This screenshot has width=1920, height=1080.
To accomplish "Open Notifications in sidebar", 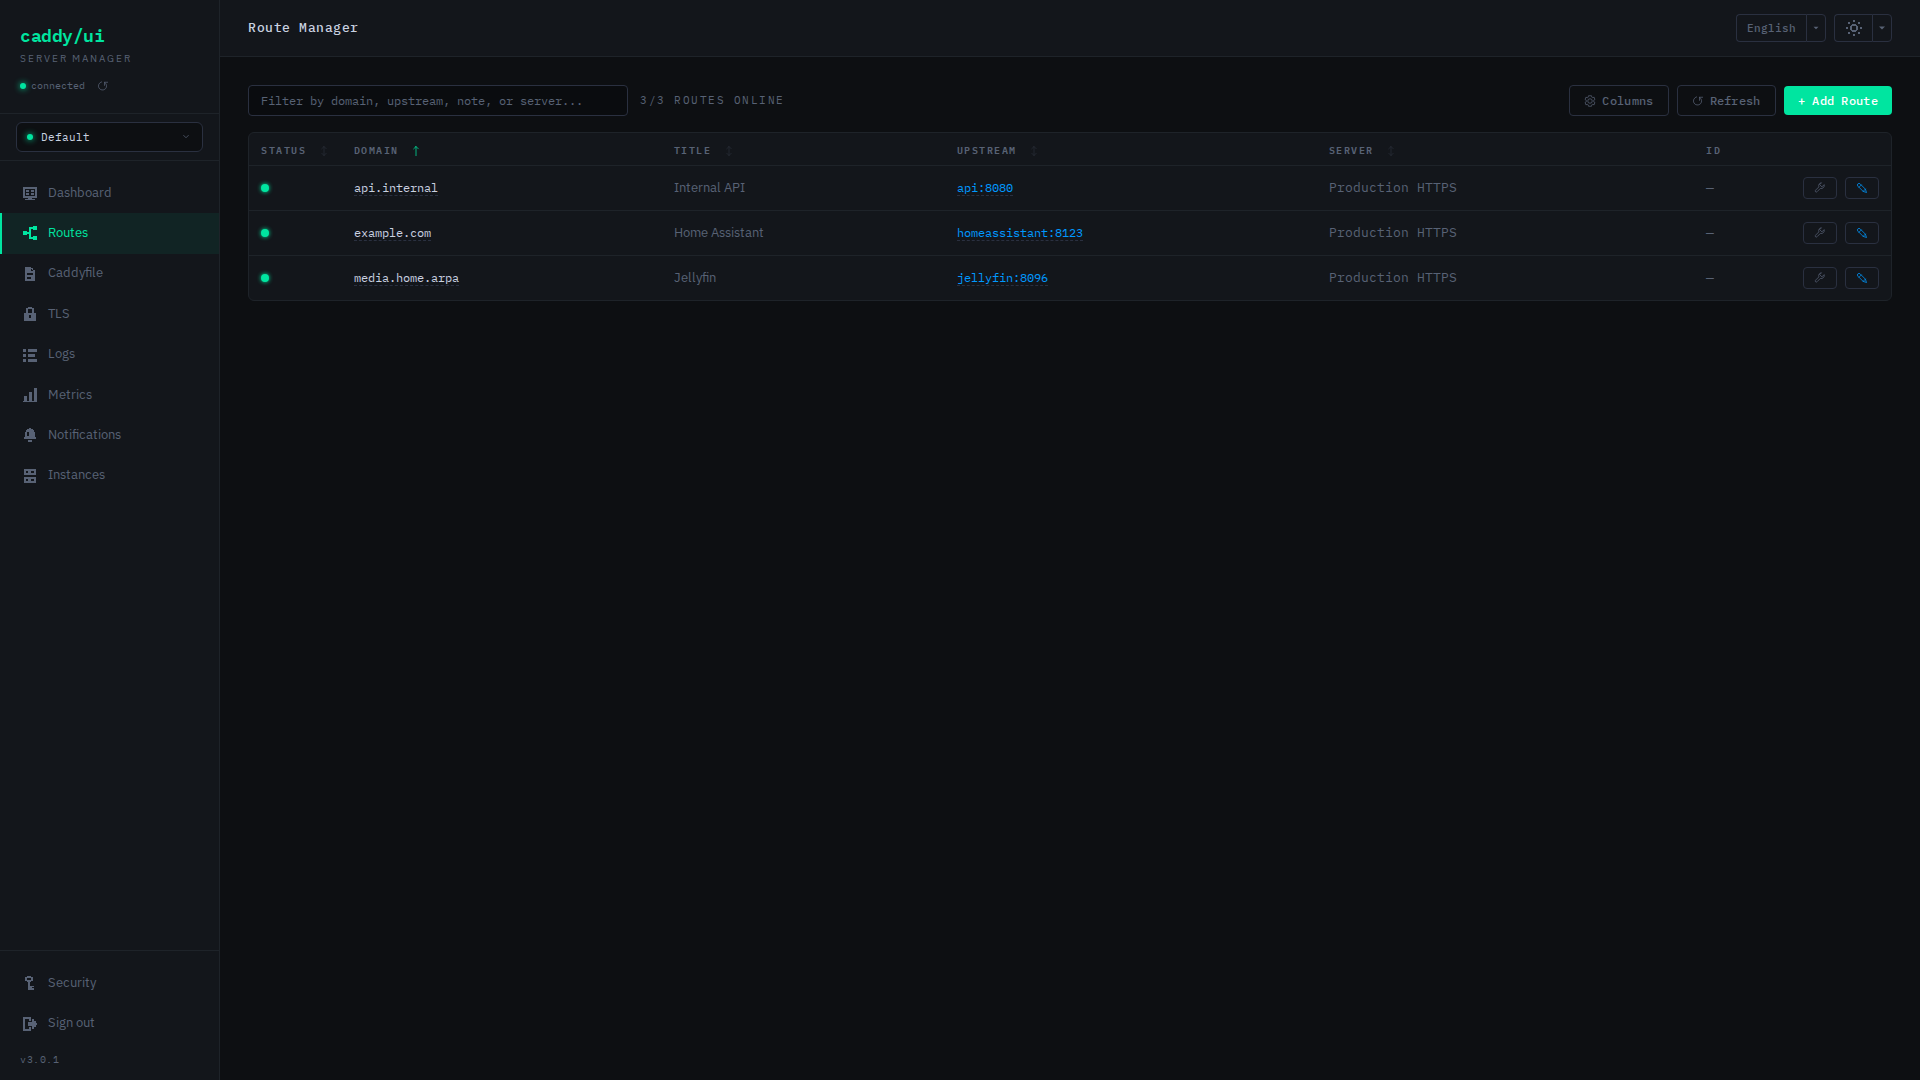I will click(x=110, y=435).
